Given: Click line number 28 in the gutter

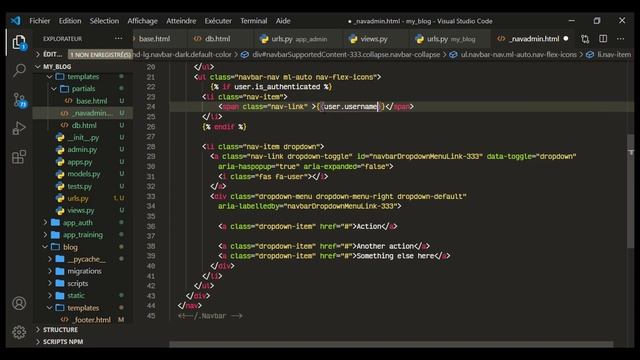Looking at the screenshot, I should click(x=151, y=147).
